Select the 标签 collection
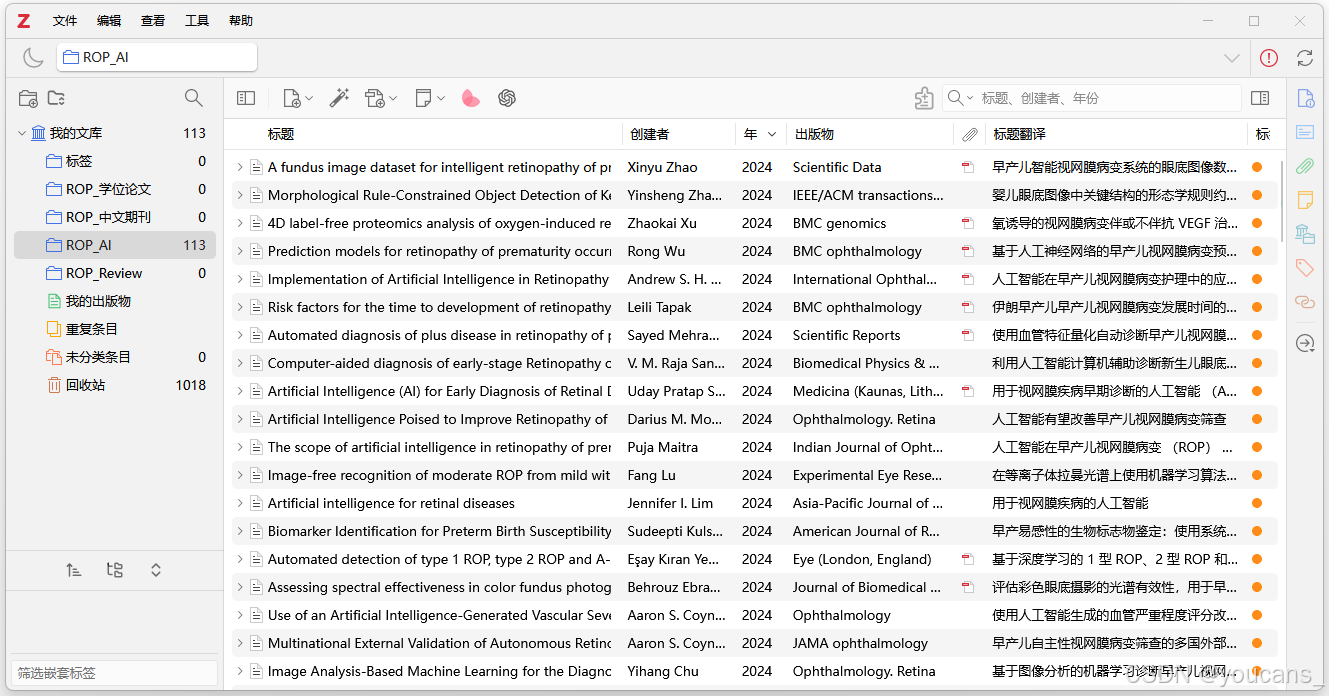The height and width of the screenshot is (696, 1329). (115, 161)
